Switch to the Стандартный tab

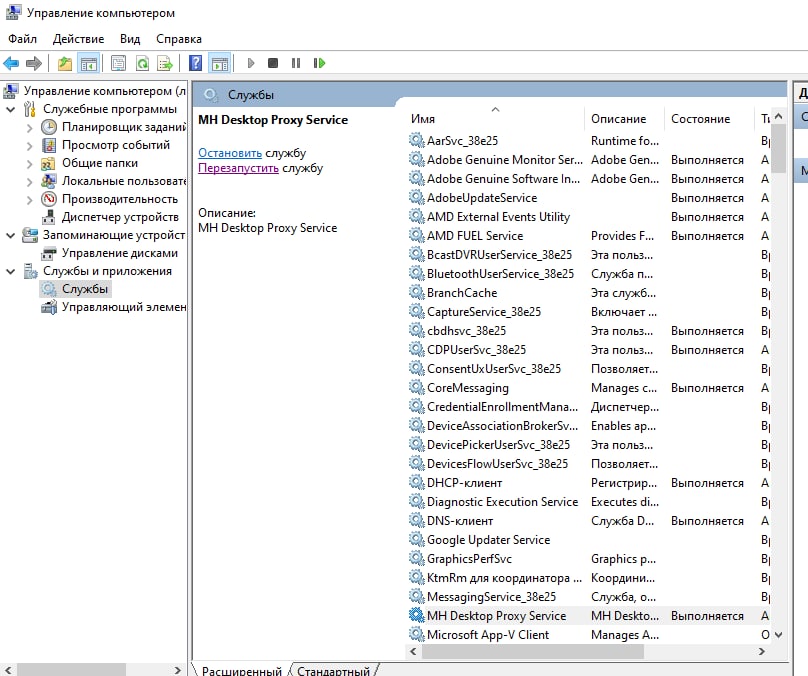point(333,670)
